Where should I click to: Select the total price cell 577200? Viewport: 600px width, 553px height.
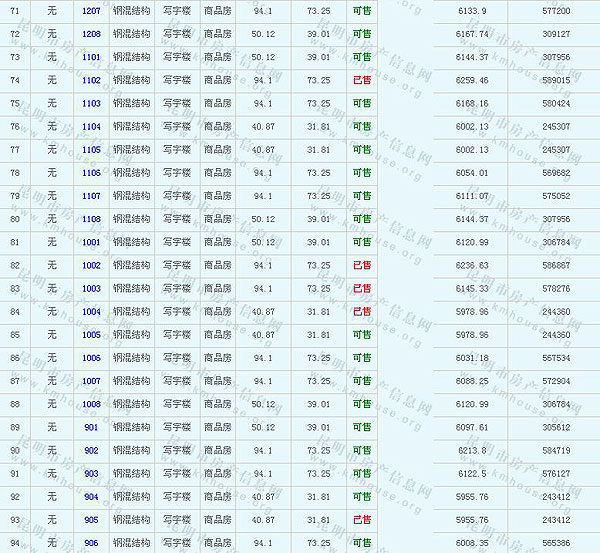click(x=555, y=11)
